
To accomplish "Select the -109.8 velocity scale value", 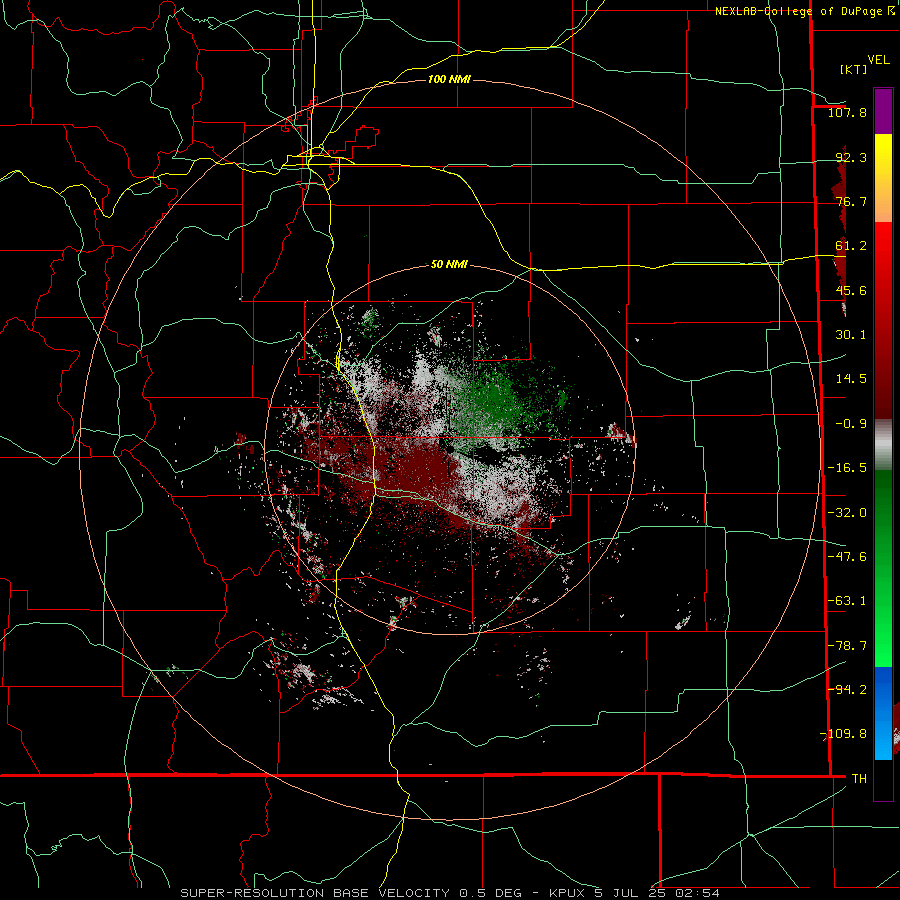I will pos(843,734).
